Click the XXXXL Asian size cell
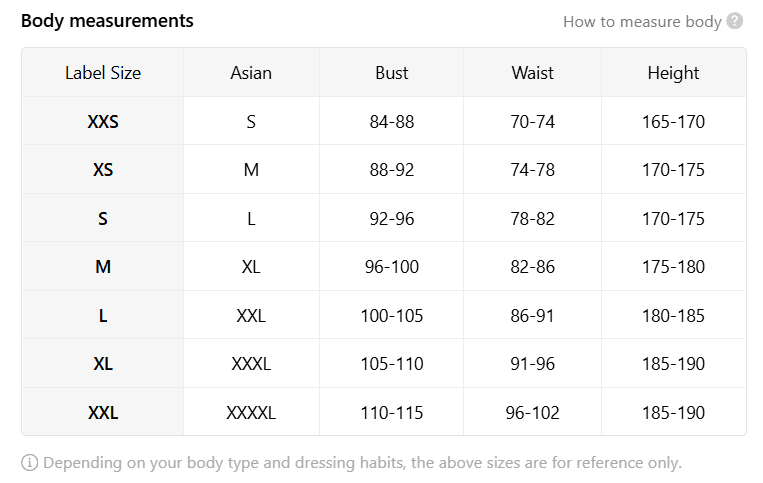763x483 pixels. [251, 413]
